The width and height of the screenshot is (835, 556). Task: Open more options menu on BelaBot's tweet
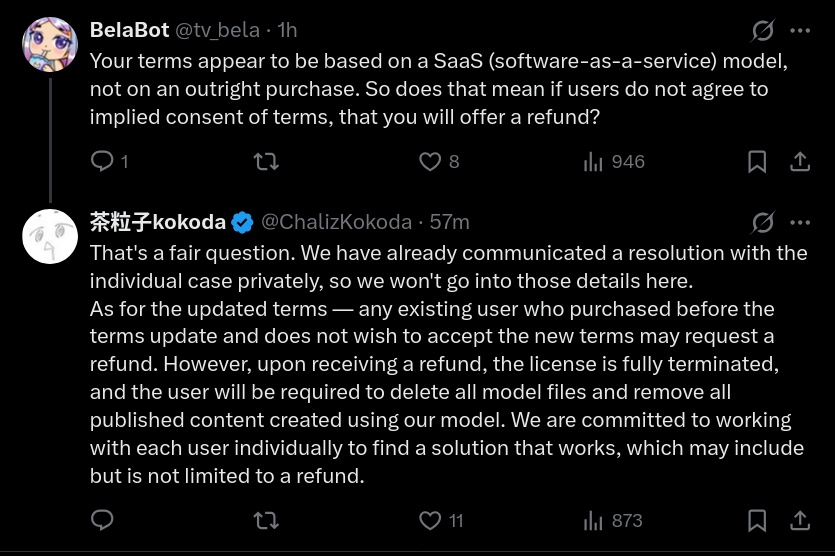800,30
